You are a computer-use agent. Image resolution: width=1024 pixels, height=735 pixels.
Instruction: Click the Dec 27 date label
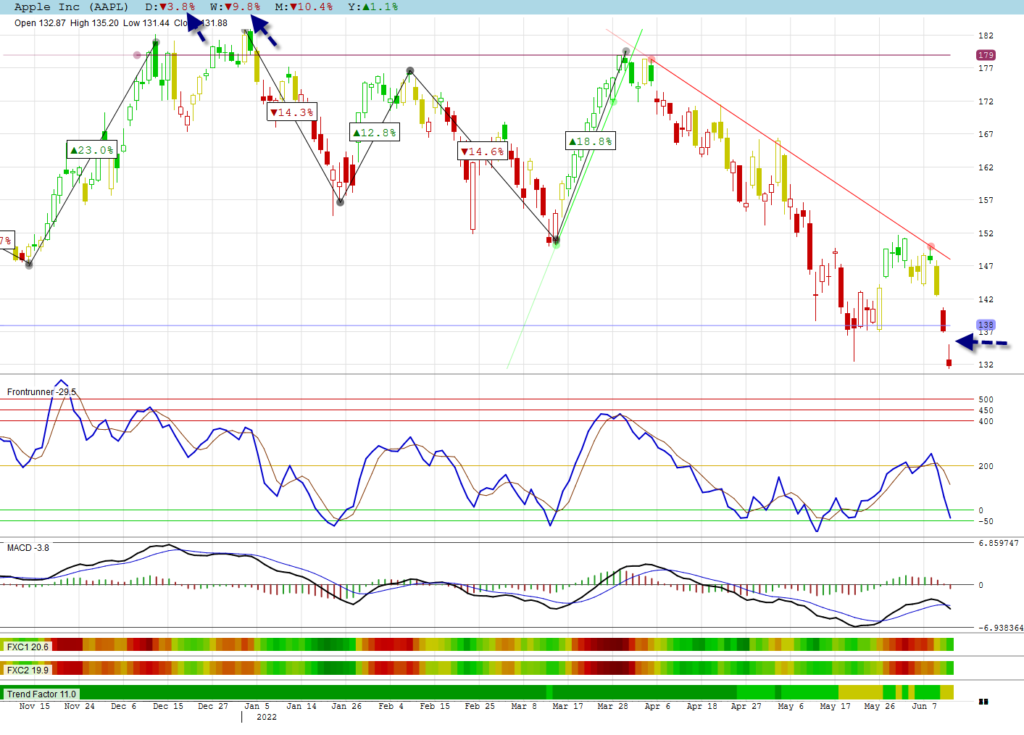[213, 706]
